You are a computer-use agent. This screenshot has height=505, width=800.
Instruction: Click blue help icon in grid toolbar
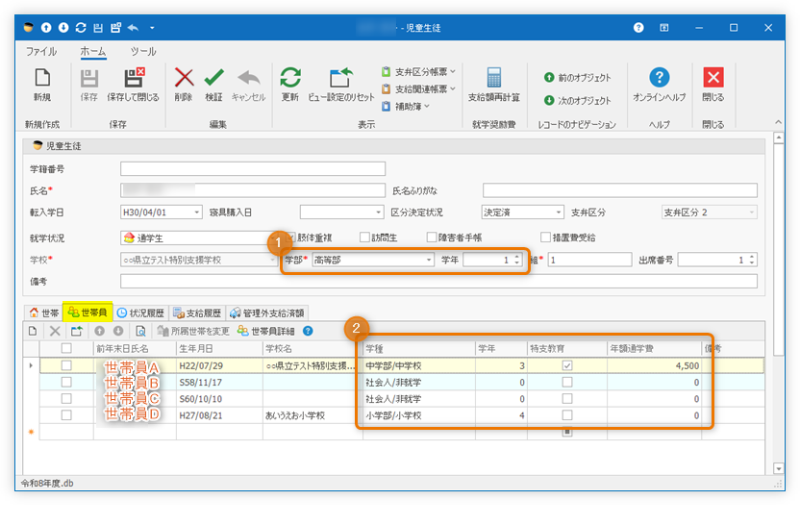tap(308, 331)
